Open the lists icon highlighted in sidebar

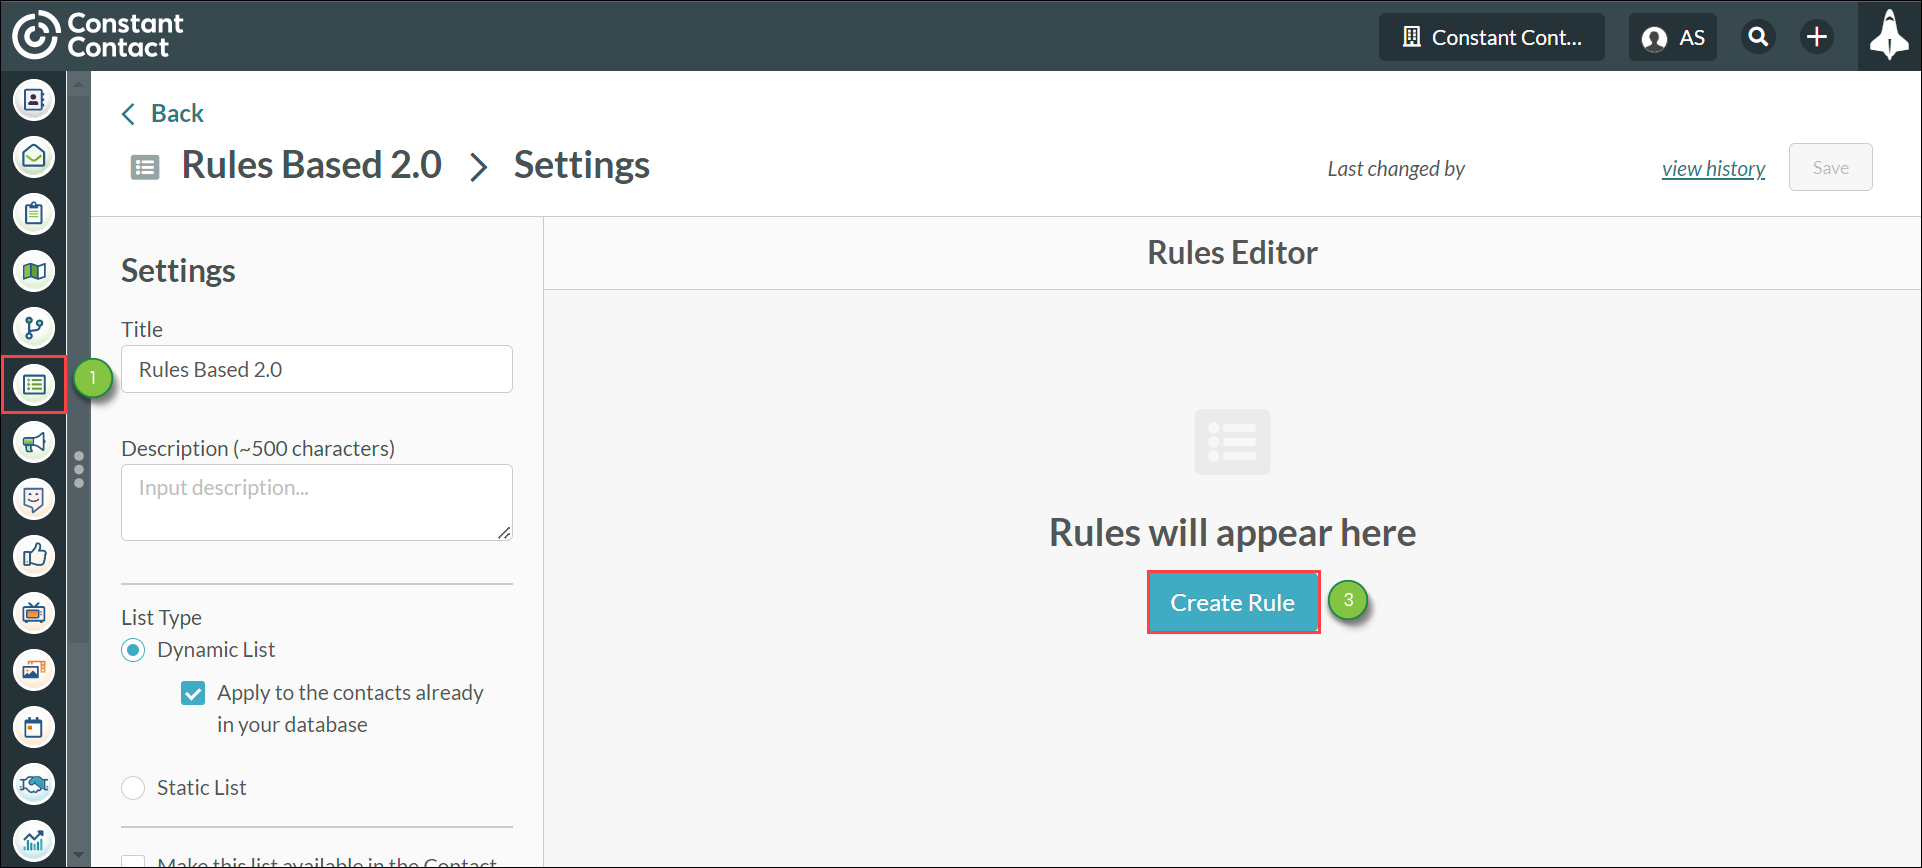(x=34, y=385)
